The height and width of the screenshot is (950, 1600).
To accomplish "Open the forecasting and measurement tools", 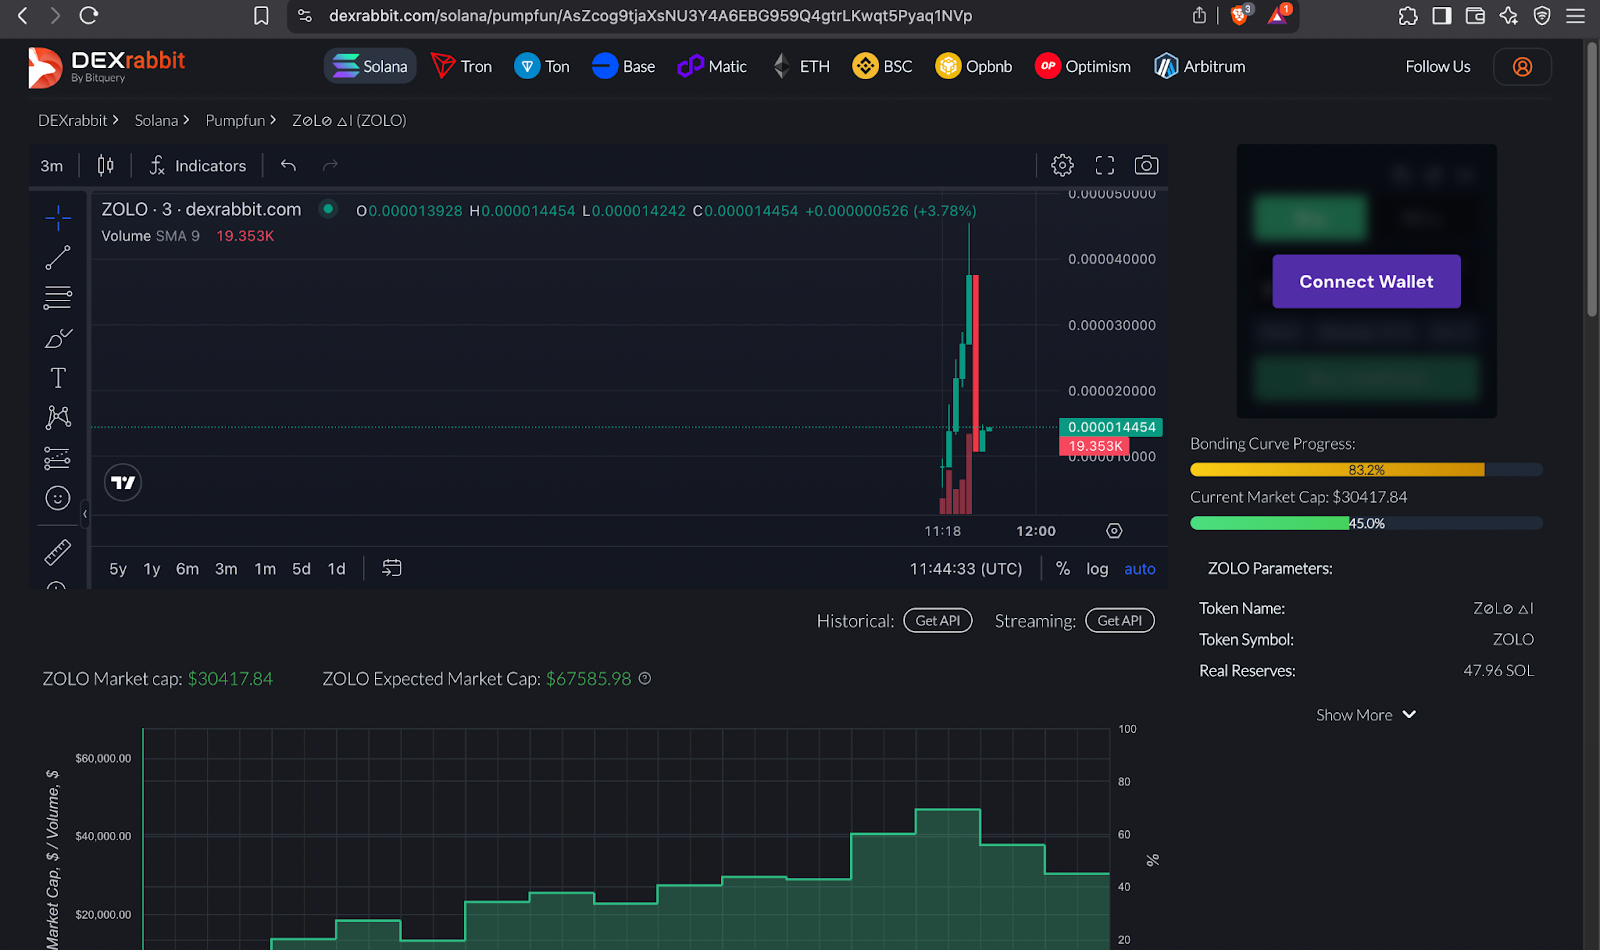I will pyautogui.click(x=58, y=458).
